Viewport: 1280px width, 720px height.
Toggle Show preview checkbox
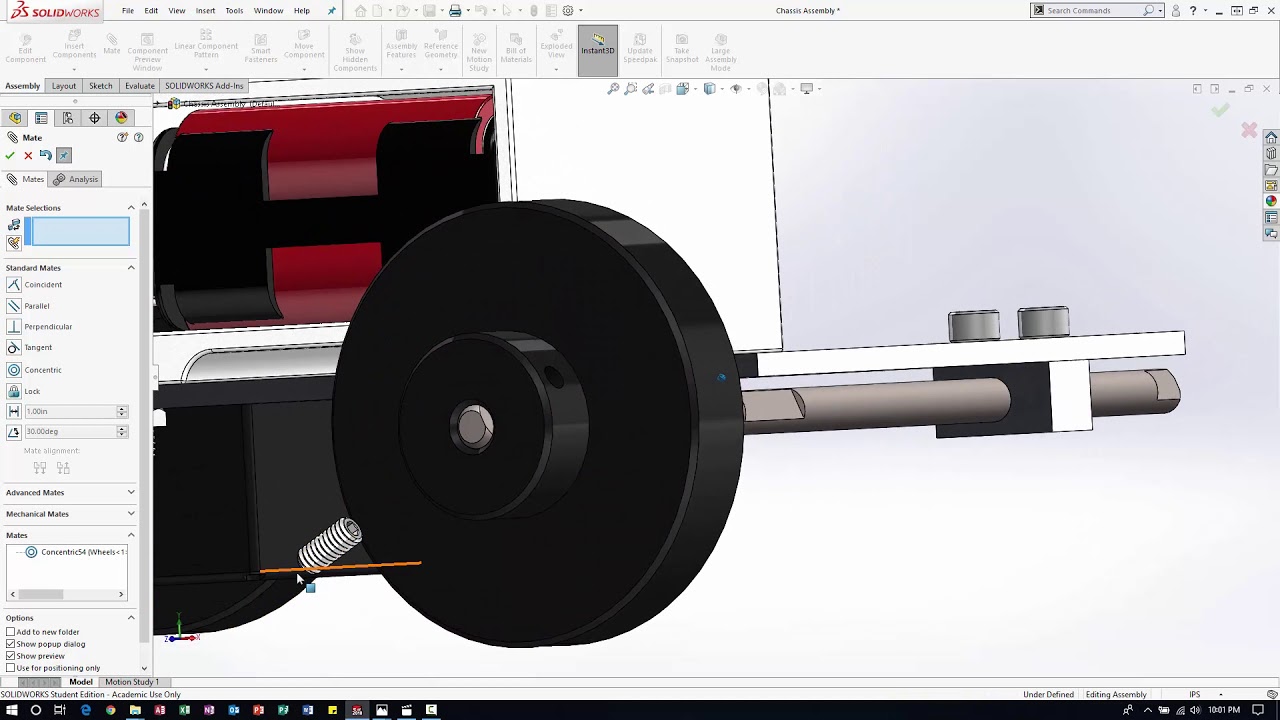pyautogui.click(x=11, y=656)
